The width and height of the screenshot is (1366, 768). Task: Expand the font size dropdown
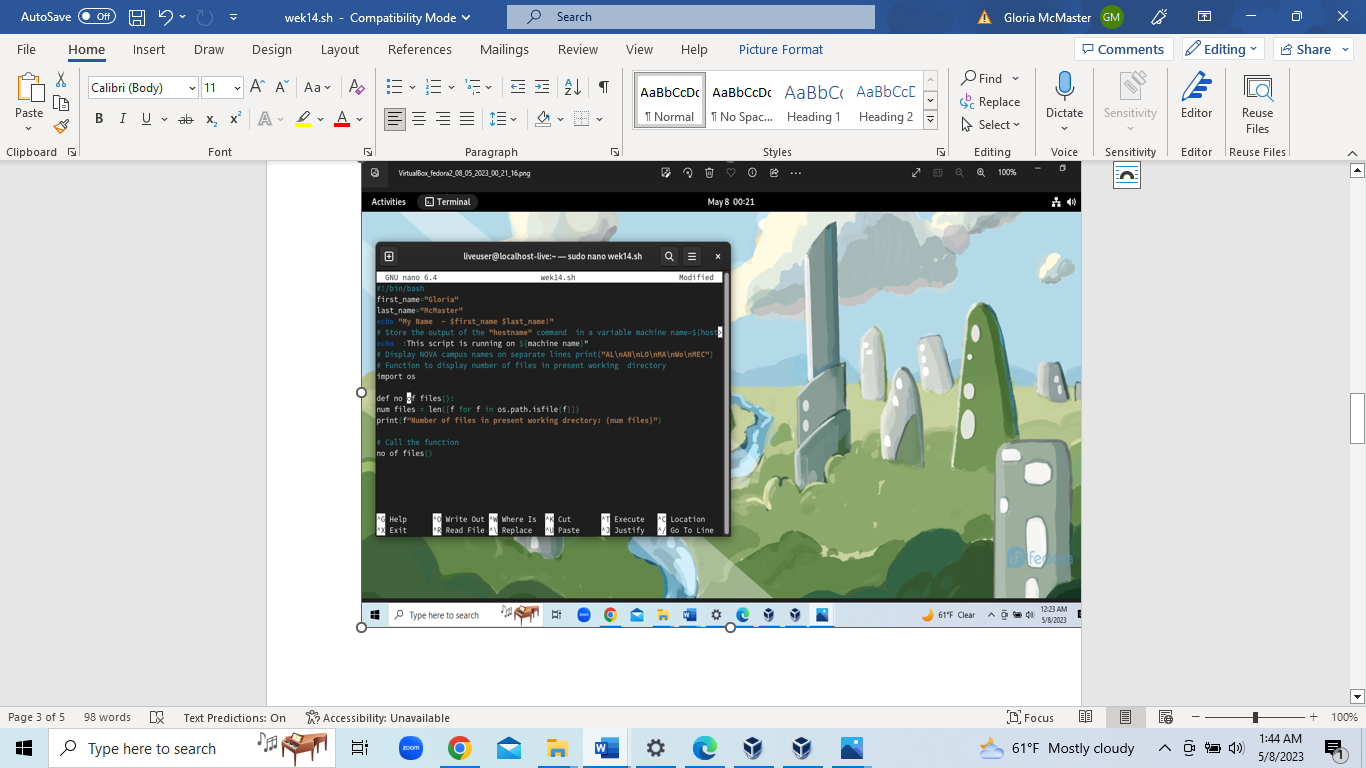click(x=237, y=88)
